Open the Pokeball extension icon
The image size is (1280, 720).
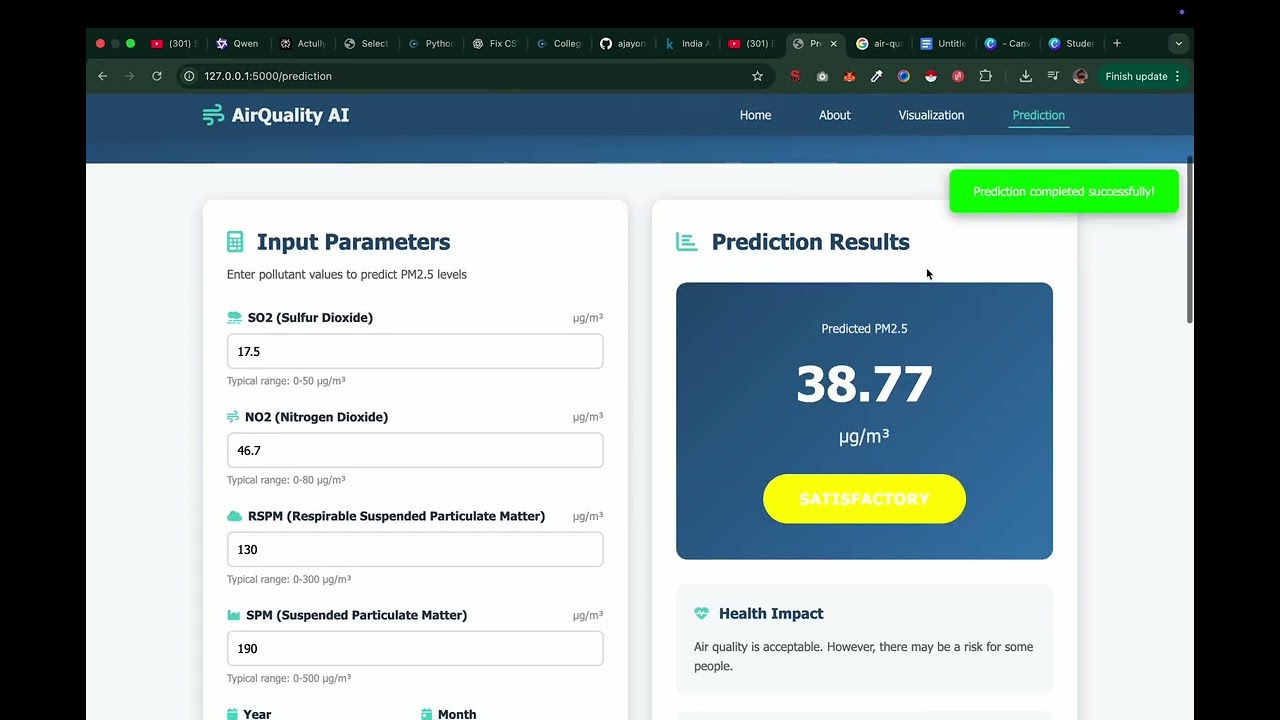(930, 76)
